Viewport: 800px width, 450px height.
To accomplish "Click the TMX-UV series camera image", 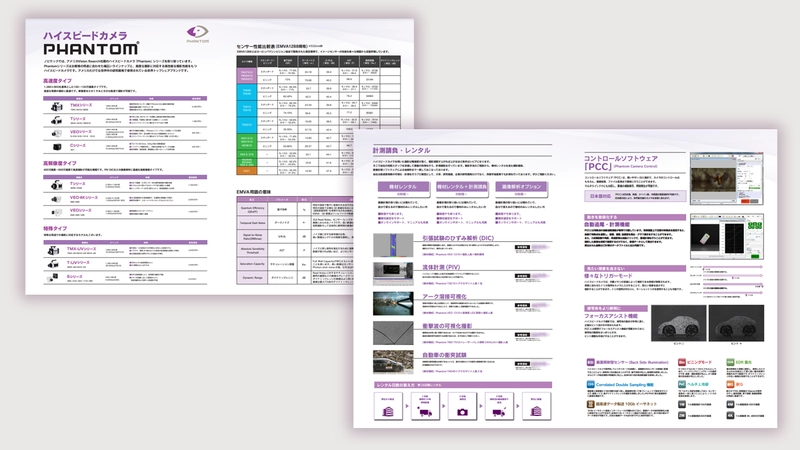I will pos(53,251).
